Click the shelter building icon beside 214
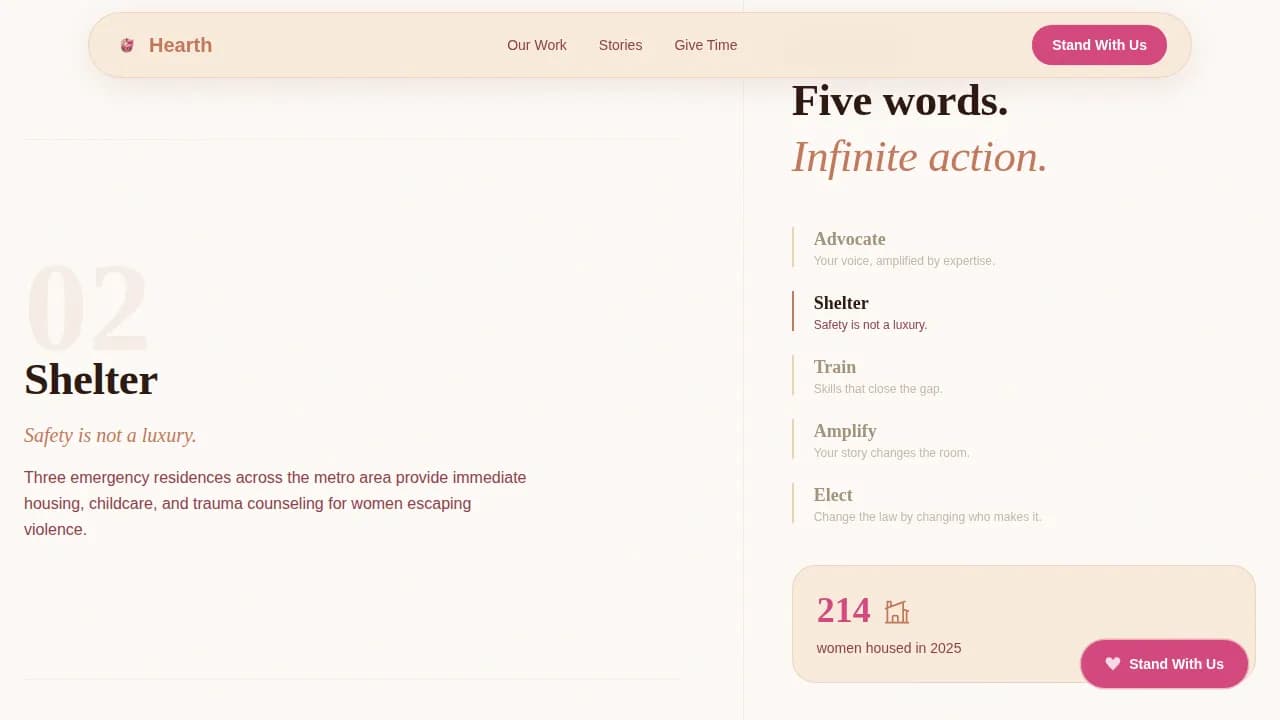 (x=897, y=611)
